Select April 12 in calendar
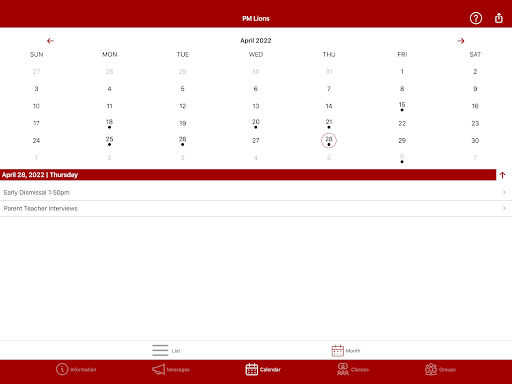Image resolution: width=512 pixels, height=384 pixels. [x=182, y=106]
